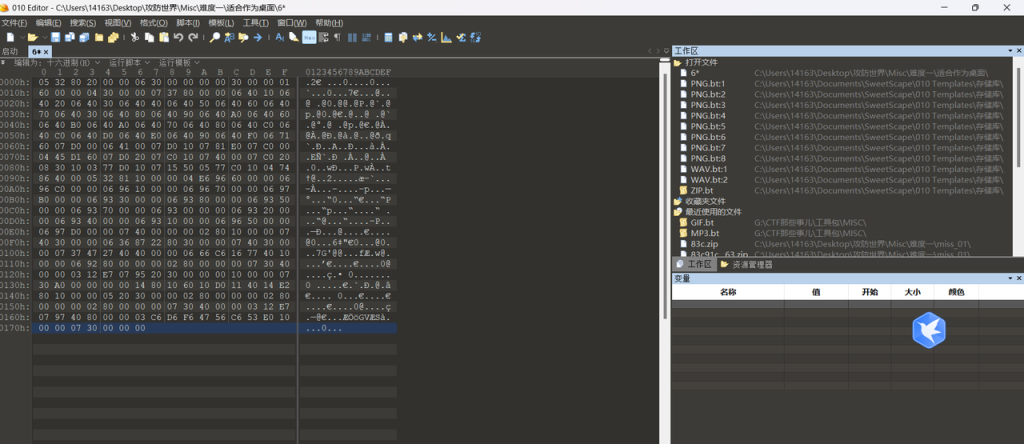Toggle the paragraph whitespace display icon
Viewport: 1024px width, 444px height.
[337, 38]
